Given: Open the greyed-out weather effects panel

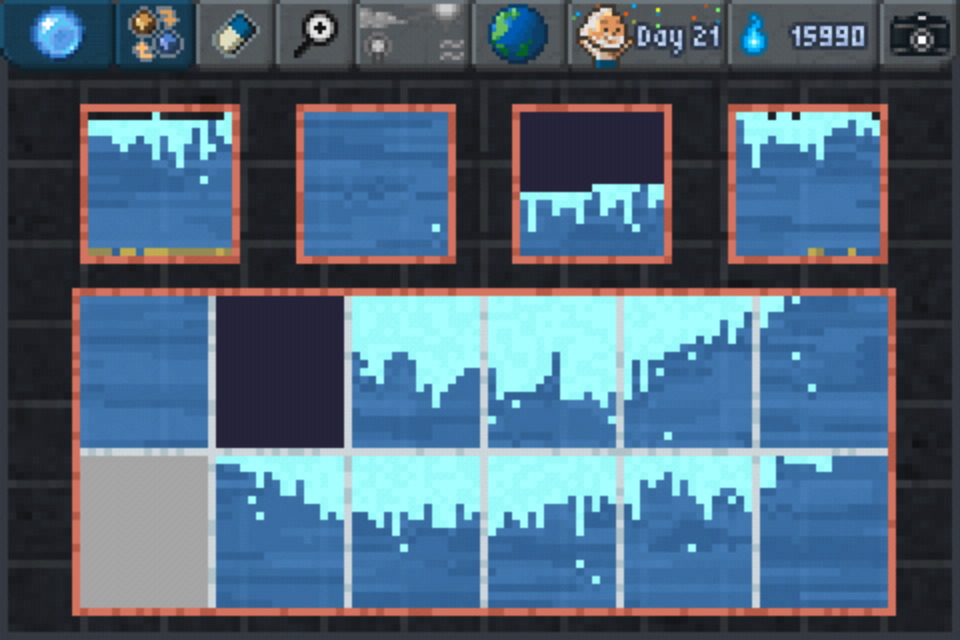Looking at the screenshot, I should click(413, 33).
